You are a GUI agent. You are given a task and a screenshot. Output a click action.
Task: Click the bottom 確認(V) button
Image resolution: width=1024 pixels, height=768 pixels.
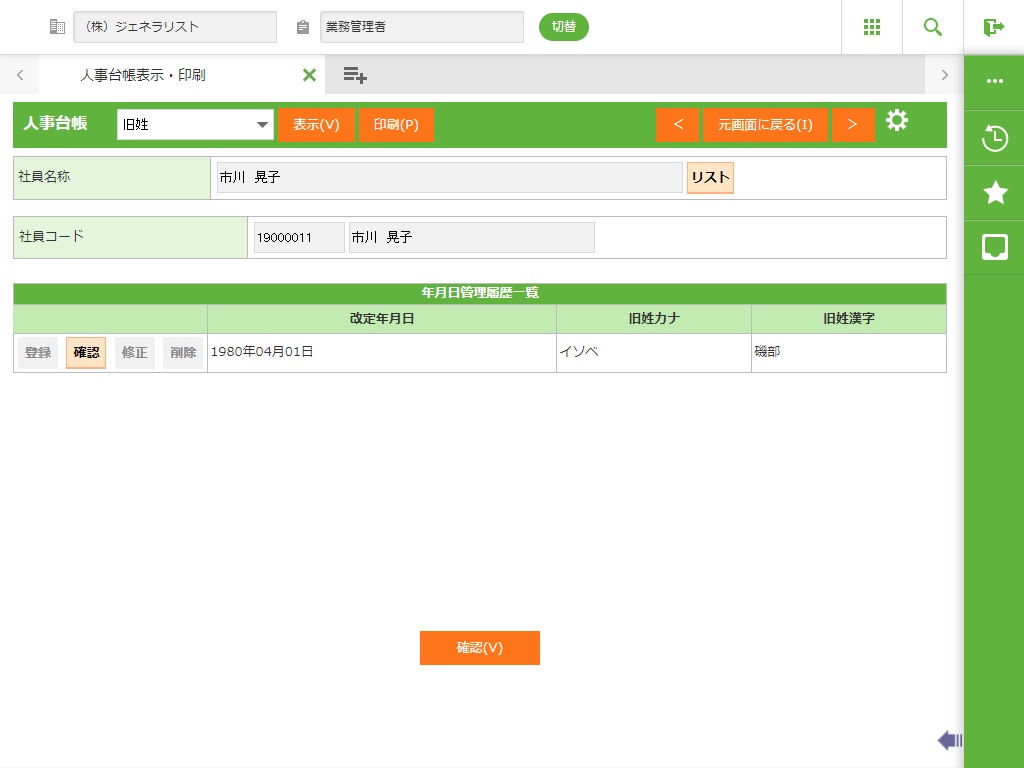(479, 648)
